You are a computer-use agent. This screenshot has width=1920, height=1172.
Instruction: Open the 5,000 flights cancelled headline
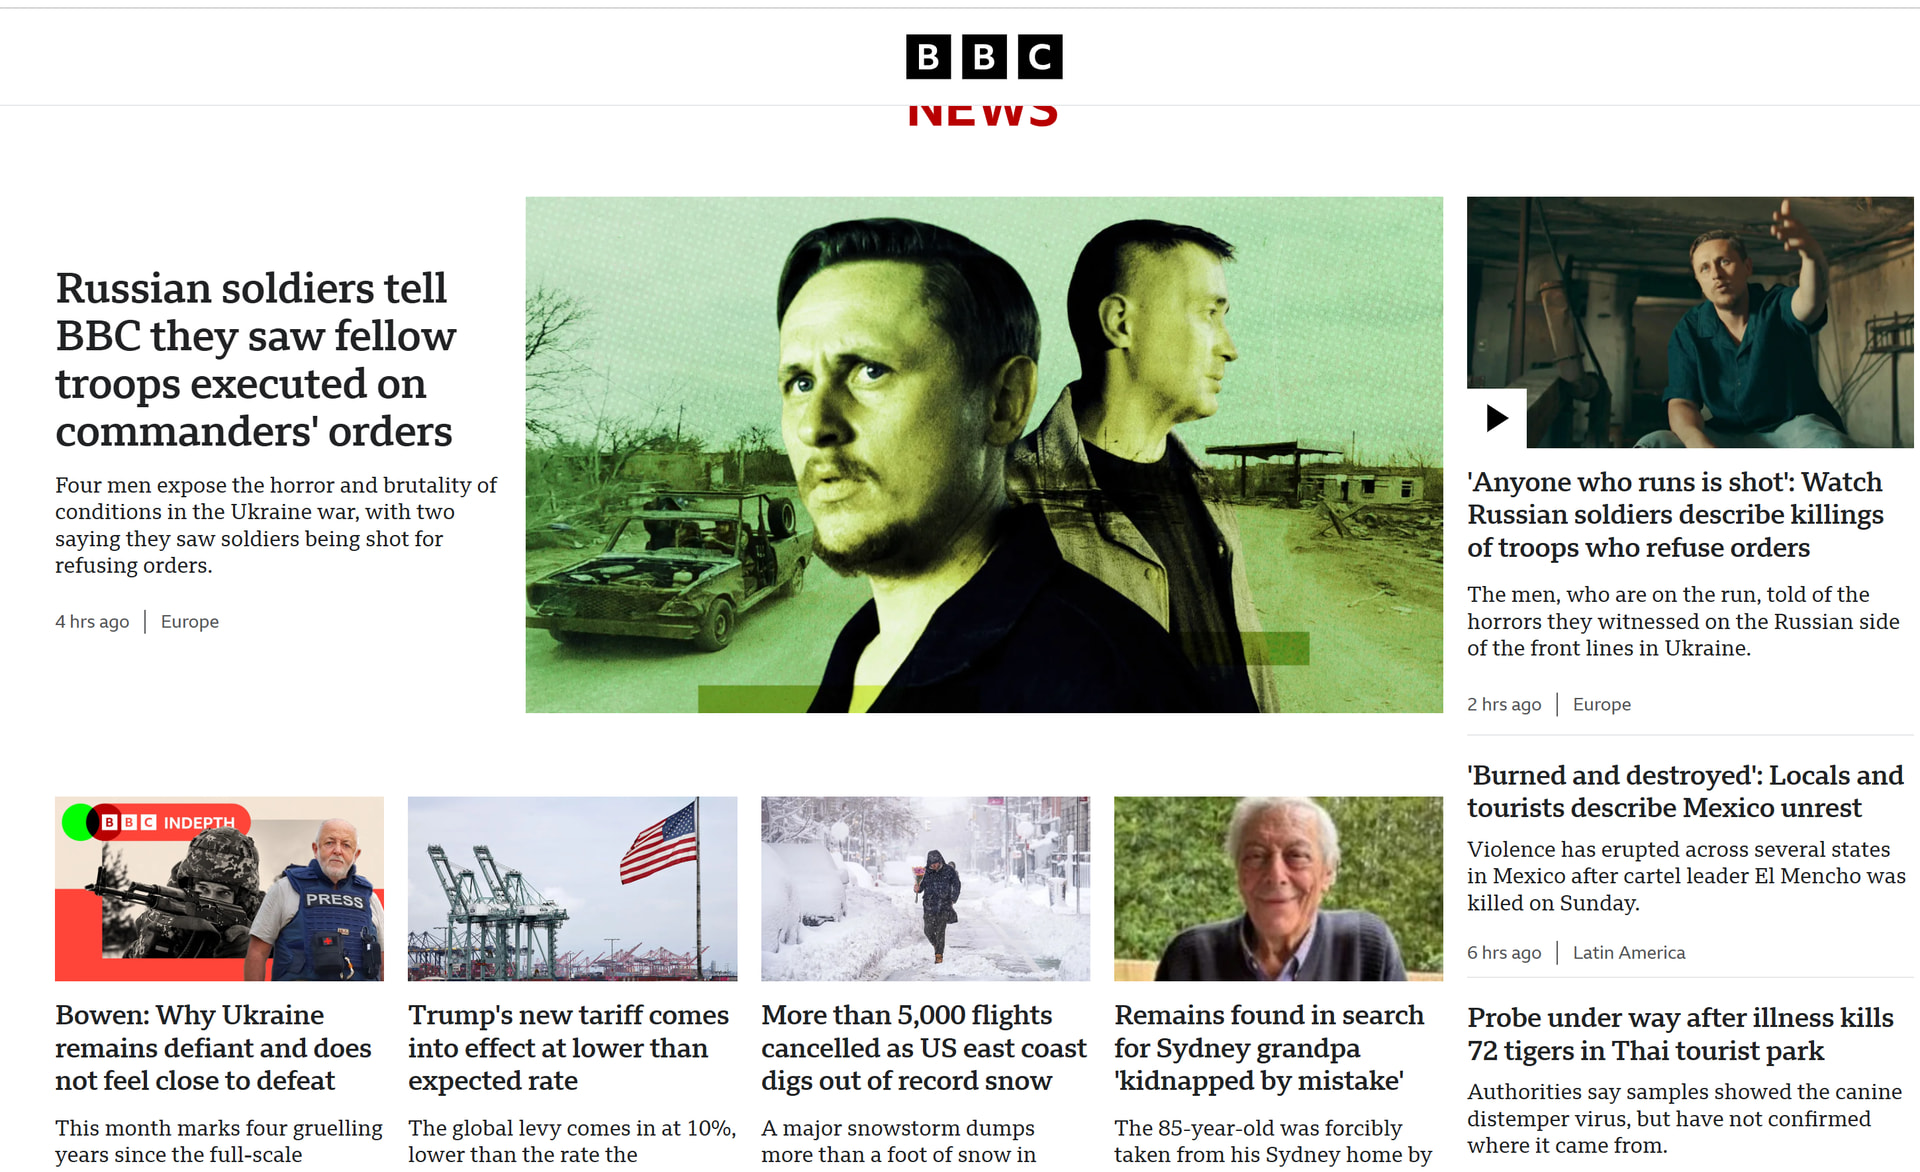tap(923, 1048)
